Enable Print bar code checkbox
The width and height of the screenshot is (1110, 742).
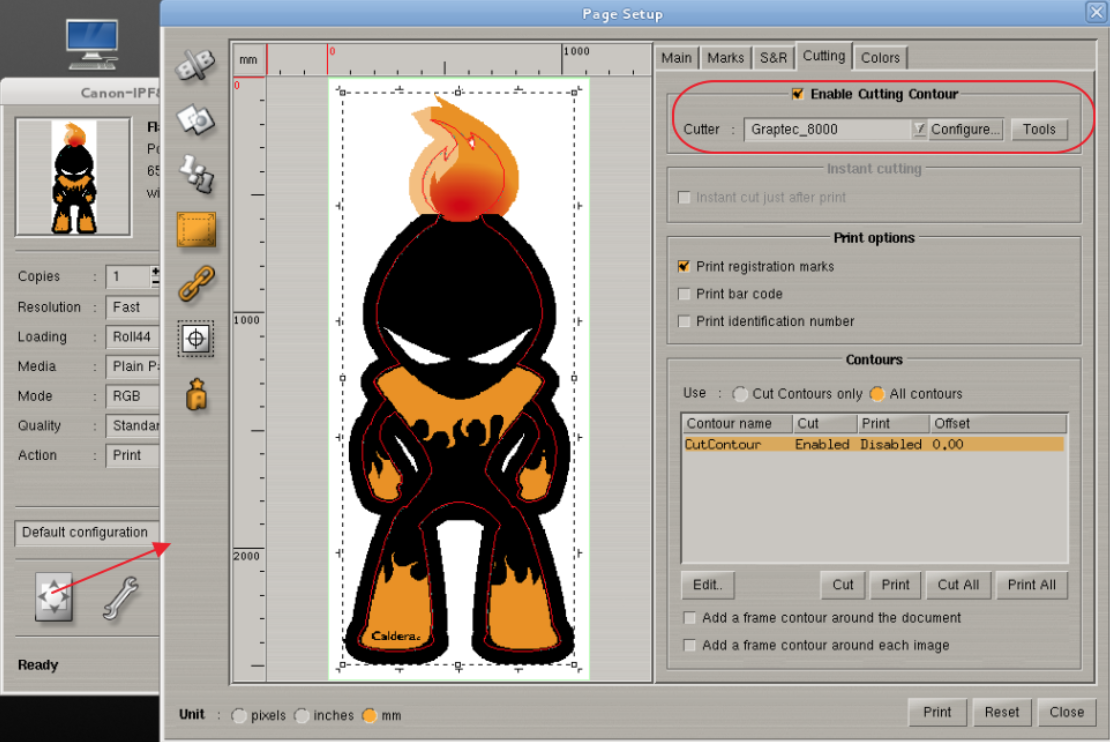click(x=684, y=294)
